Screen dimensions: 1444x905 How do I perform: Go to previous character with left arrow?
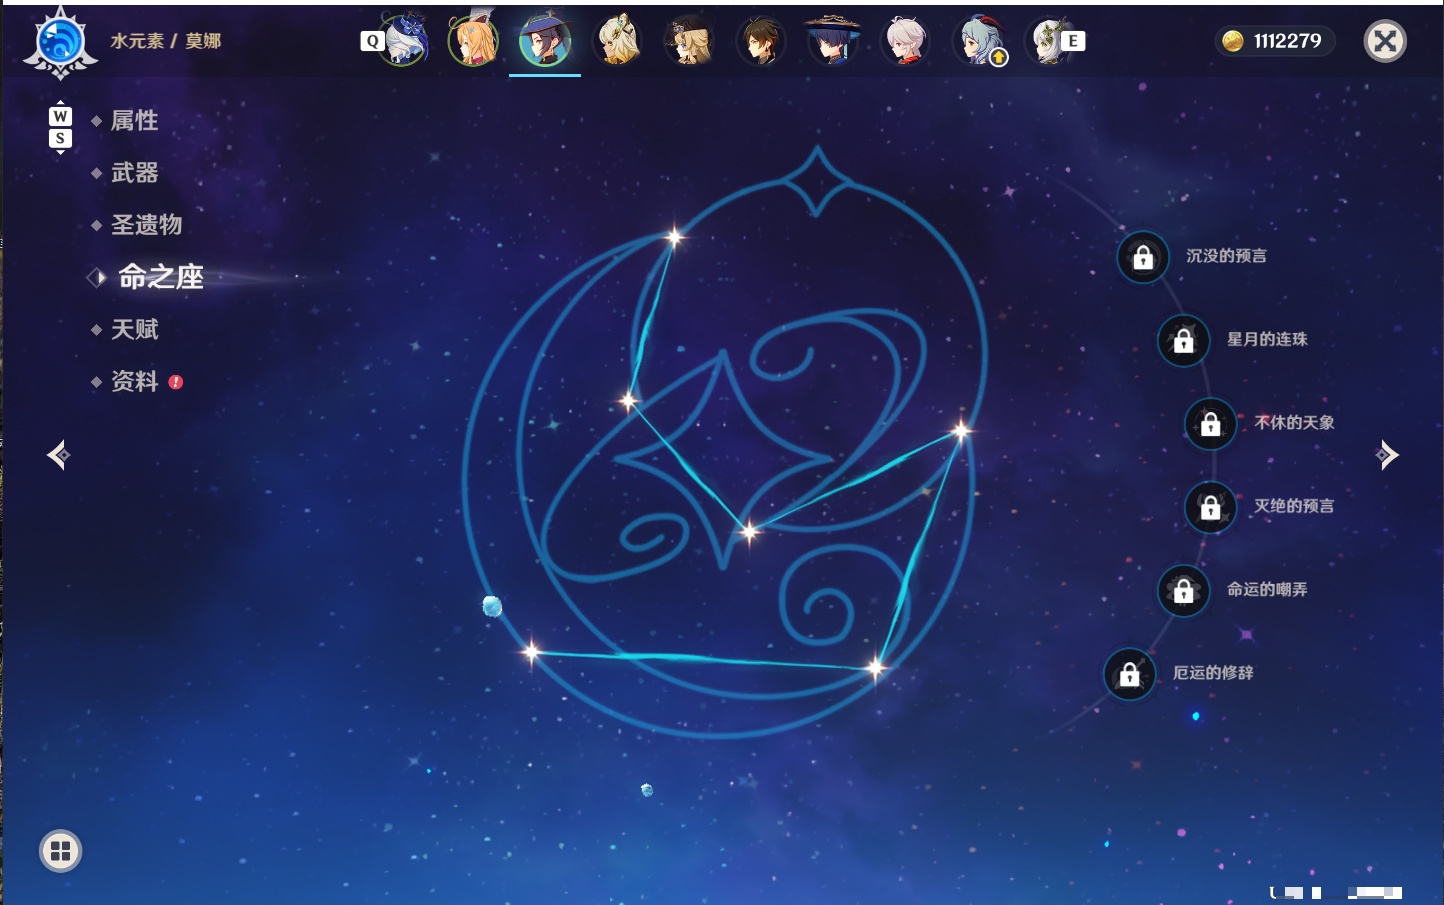[x=58, y=455]
